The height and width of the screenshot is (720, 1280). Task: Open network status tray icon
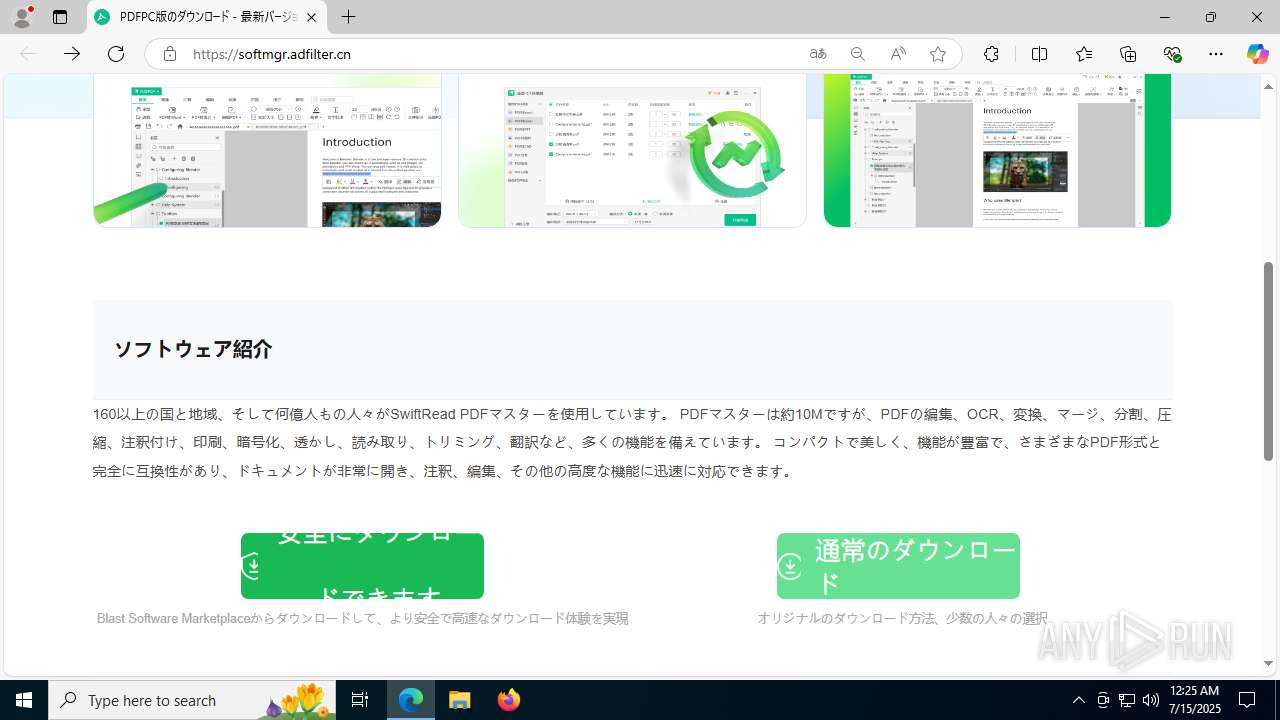[1127, 700]
